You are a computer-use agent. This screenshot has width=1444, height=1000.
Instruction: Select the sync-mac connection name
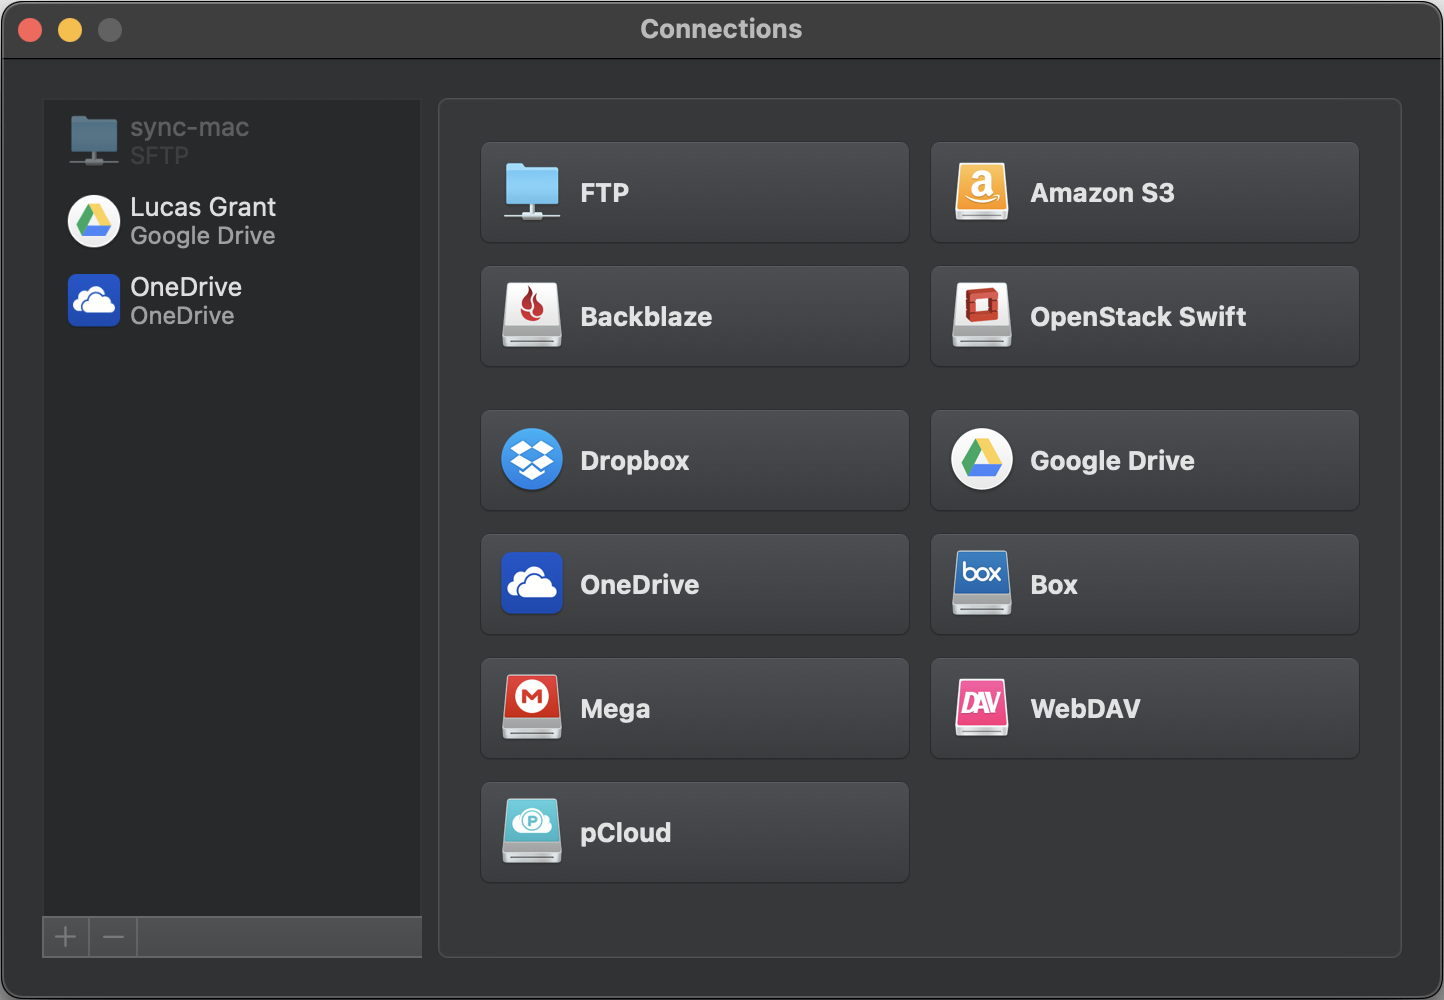190,128
